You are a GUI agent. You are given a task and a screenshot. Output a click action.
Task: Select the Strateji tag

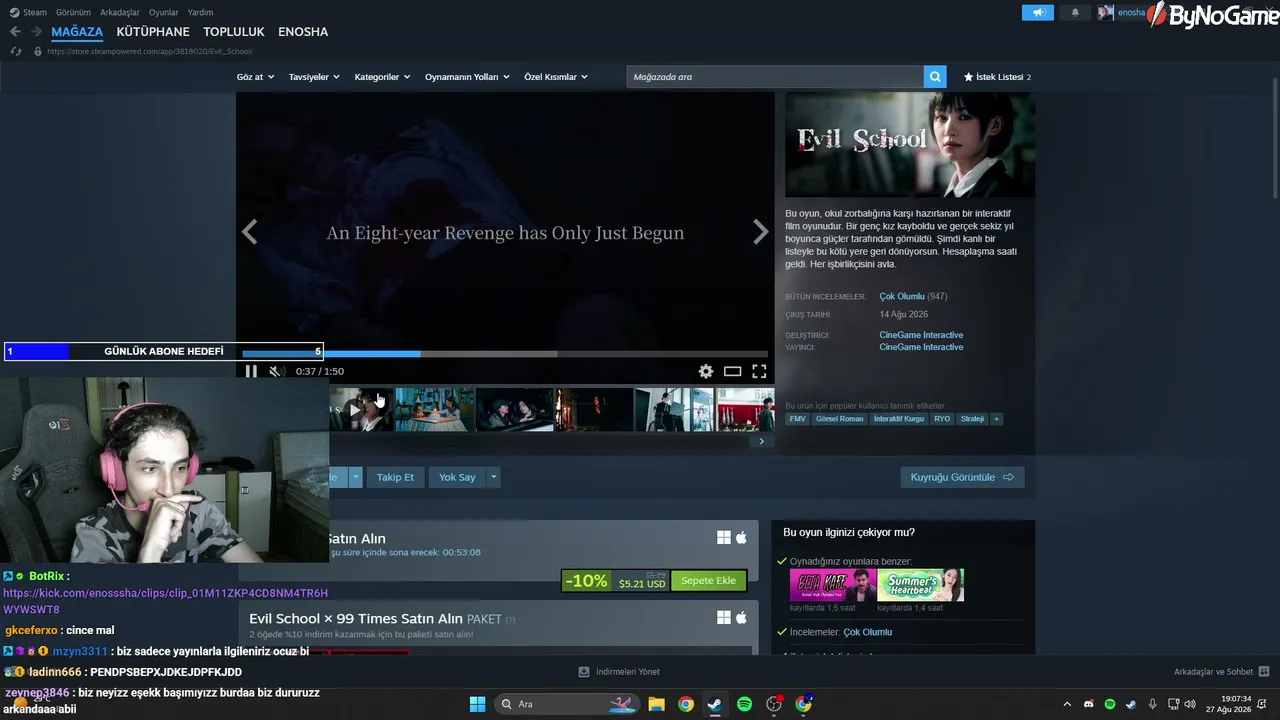pyautogui.click(x=972, y=419)
